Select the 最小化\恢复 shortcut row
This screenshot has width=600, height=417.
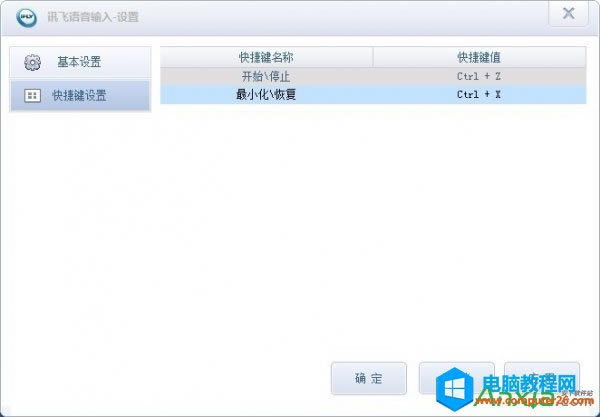tap(373, 94)
